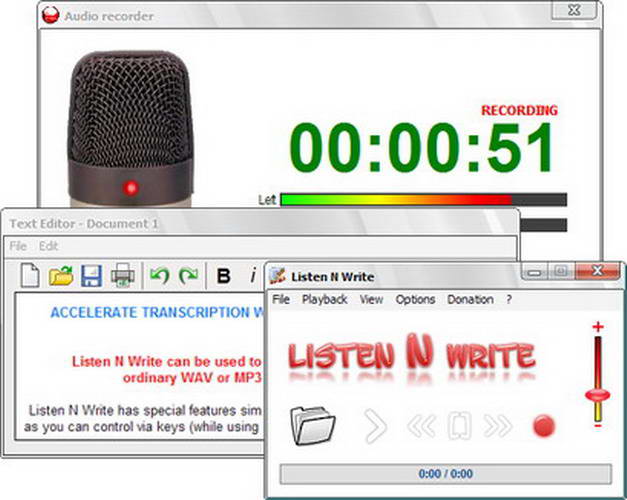The height and width of the screenshot is (500, 627).
Task: Minimize the Listen N Write window
Action: (x=534, y=272)
